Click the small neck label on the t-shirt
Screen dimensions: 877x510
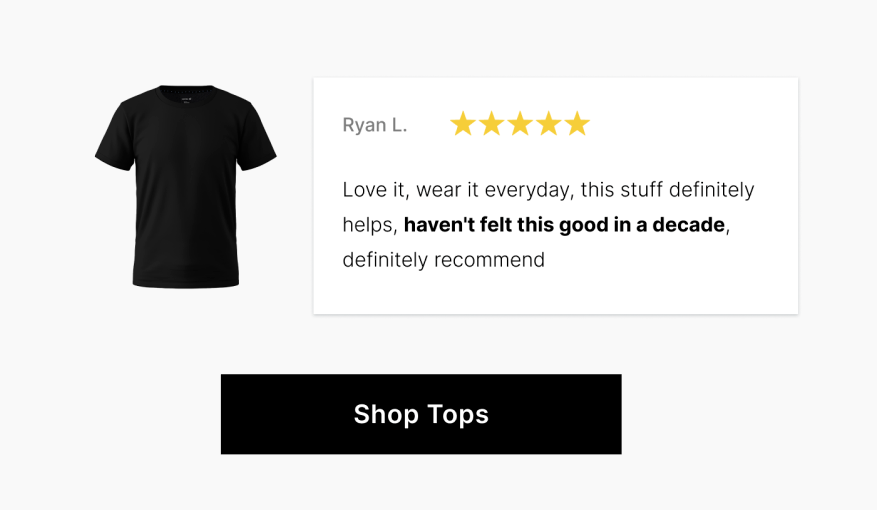(x=186, y=98)
